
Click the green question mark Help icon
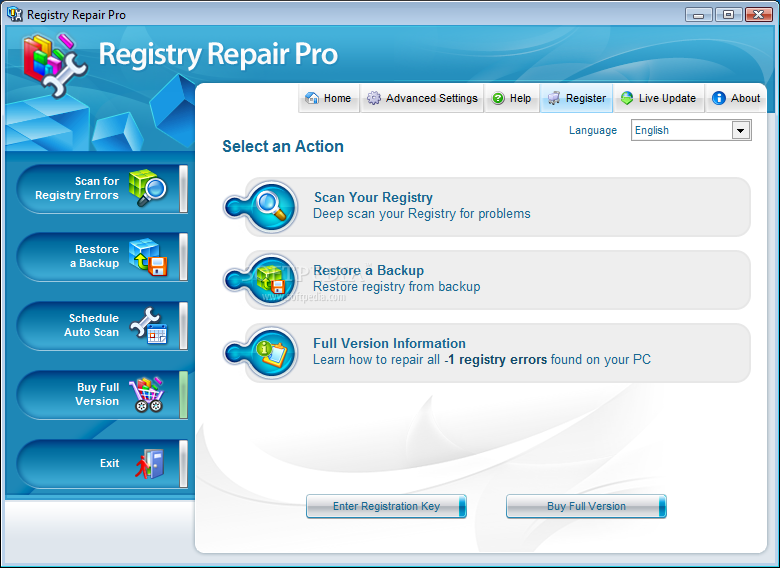tap(498, 98)
